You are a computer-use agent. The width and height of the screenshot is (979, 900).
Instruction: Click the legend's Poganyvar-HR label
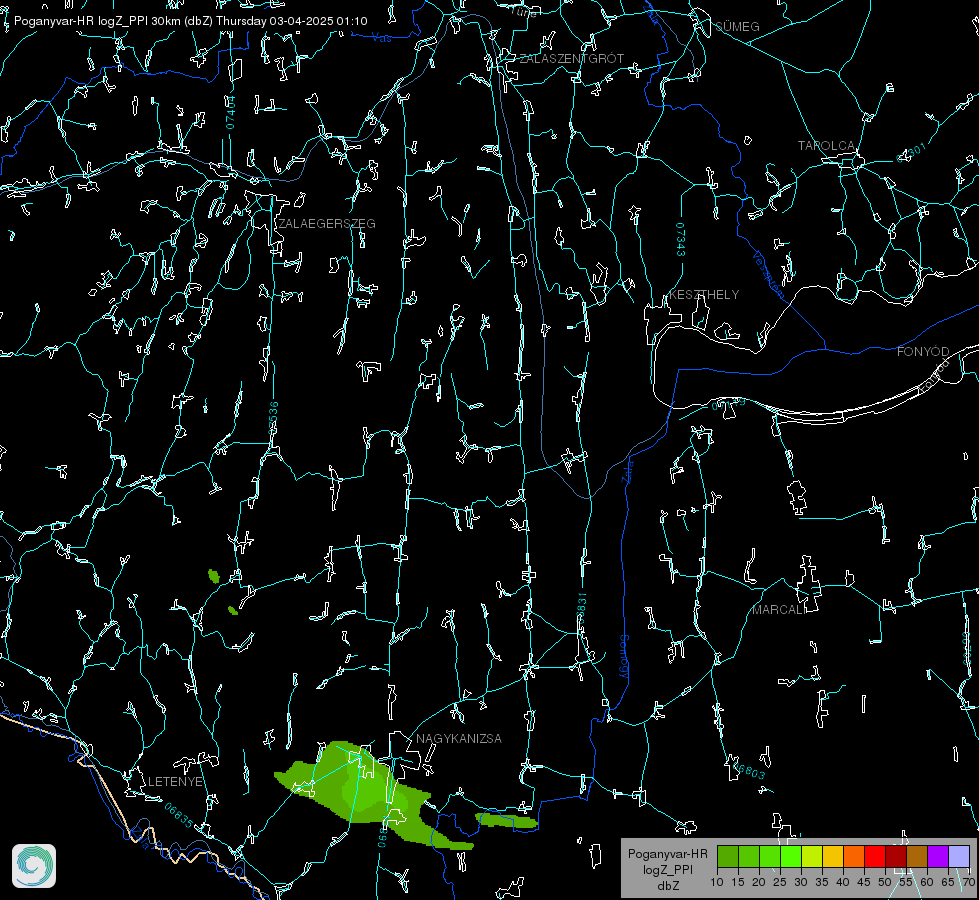pyautogui.click(x=667, y=854)
